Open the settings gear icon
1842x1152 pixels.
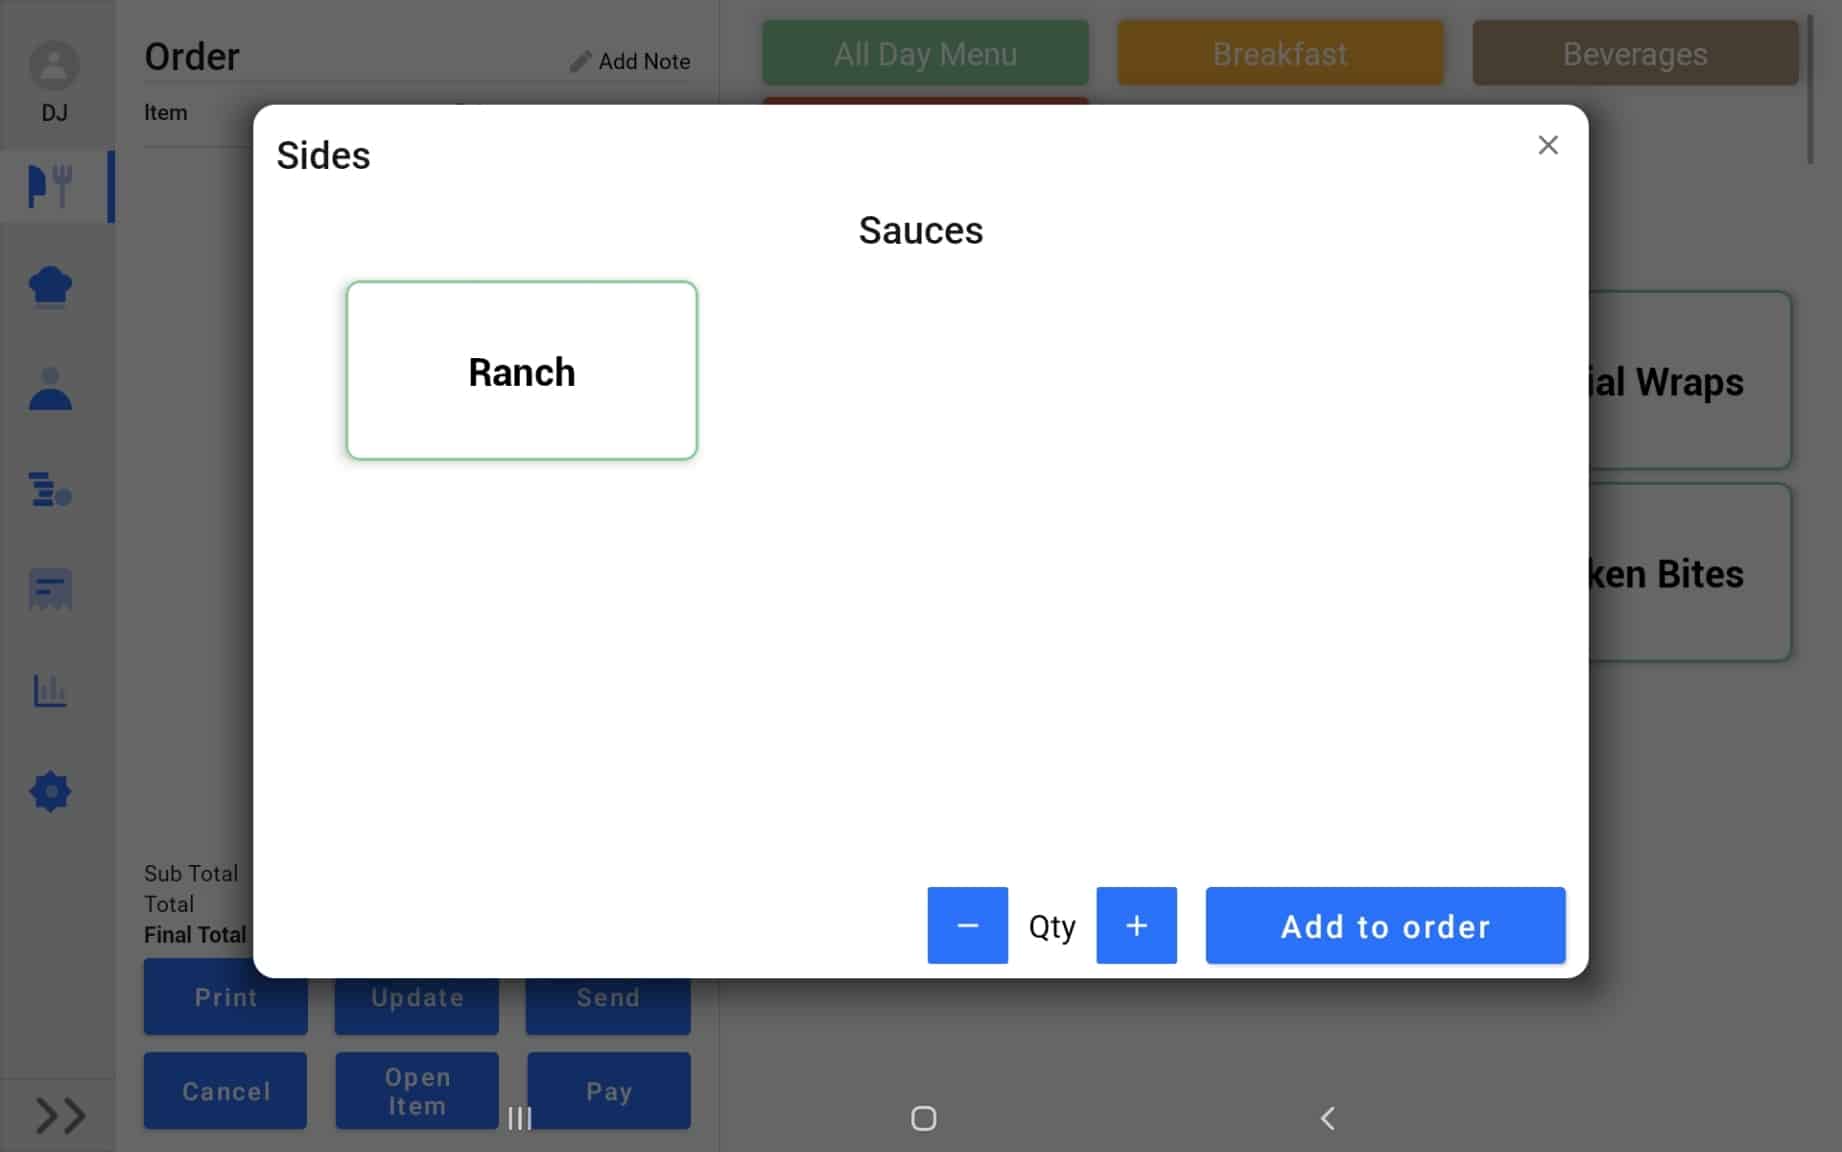pos(50,792)
